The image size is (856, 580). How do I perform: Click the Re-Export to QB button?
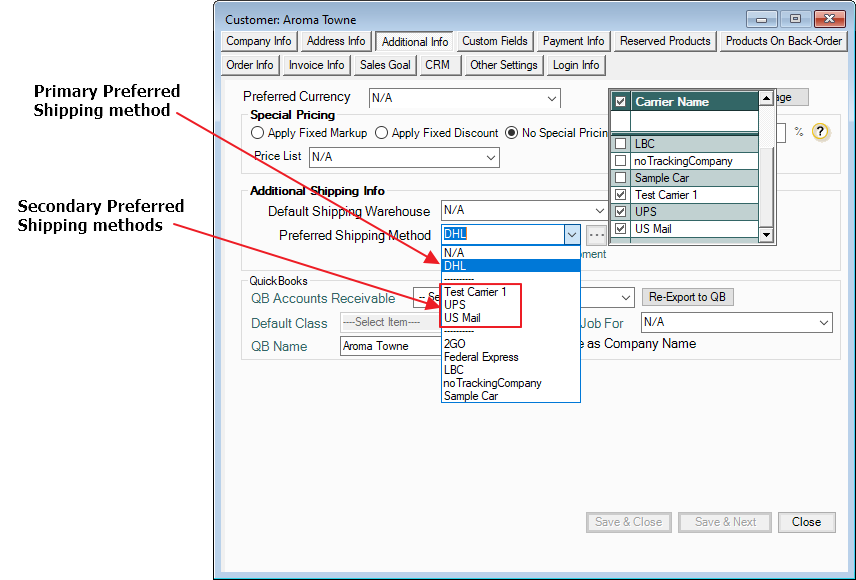coord(687,298)
